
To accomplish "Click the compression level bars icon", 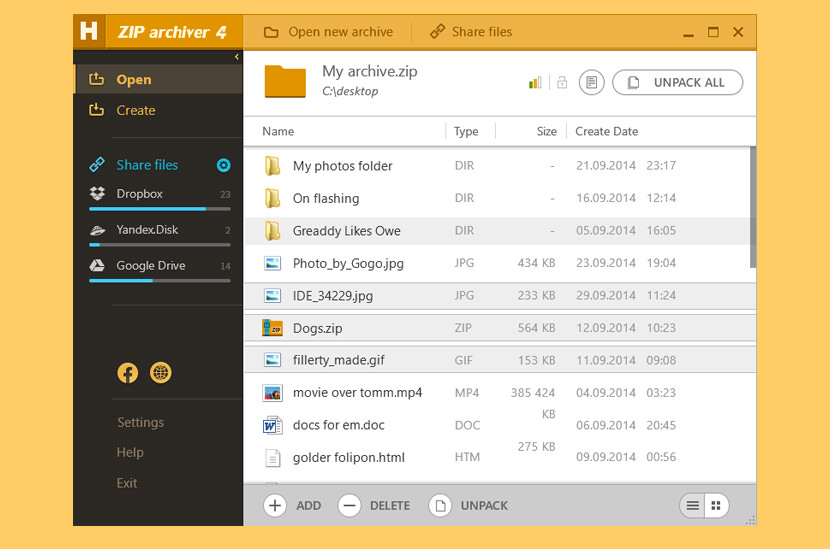I will (535, 82).
